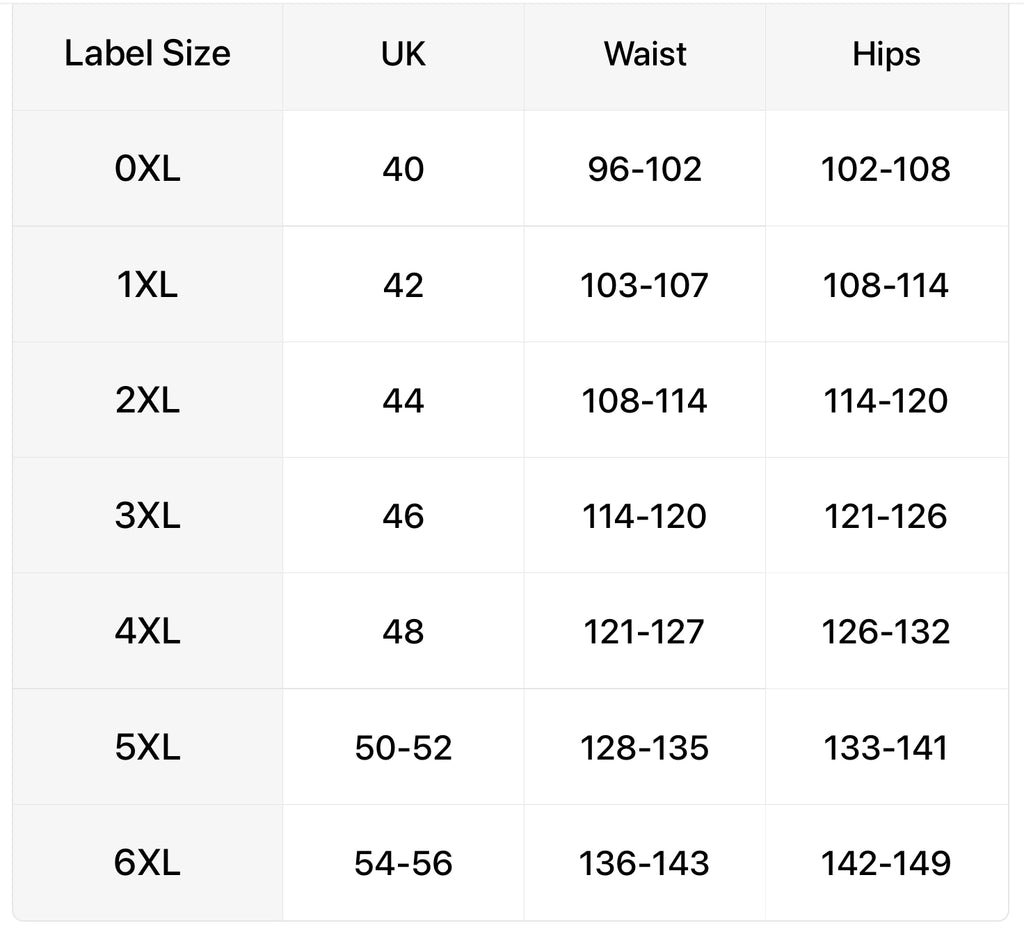Click waist value 96-102
The width and height of the screenshot is (1024, 930).
coord(645,169)
